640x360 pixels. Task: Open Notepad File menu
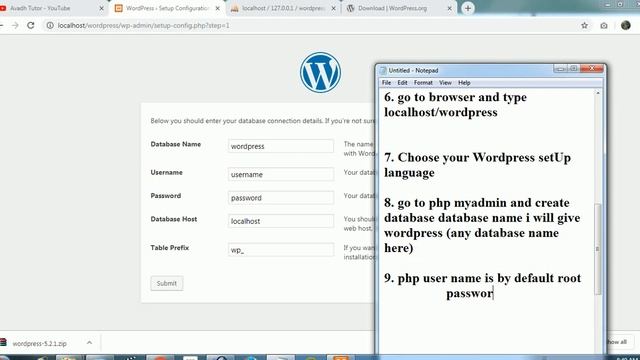[x=386, y=82]
